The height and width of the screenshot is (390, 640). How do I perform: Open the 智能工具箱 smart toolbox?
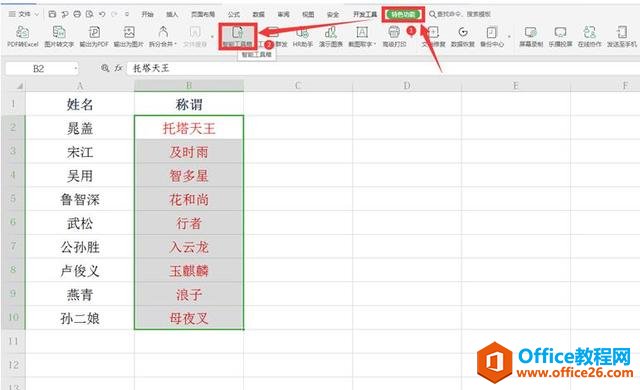click(x=238, y=36)
